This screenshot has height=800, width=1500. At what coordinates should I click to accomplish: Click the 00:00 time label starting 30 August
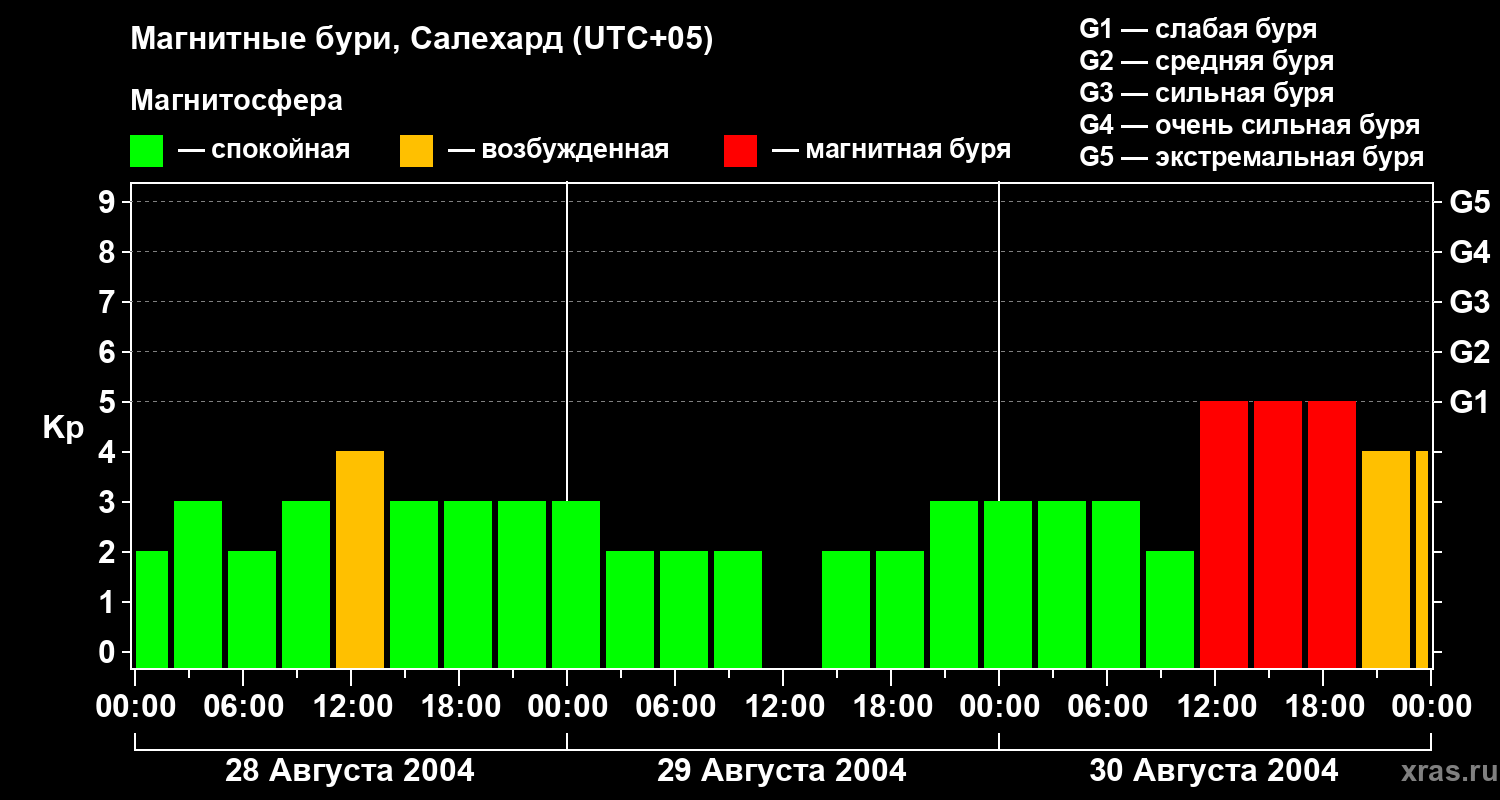(x=1000, y=707)
